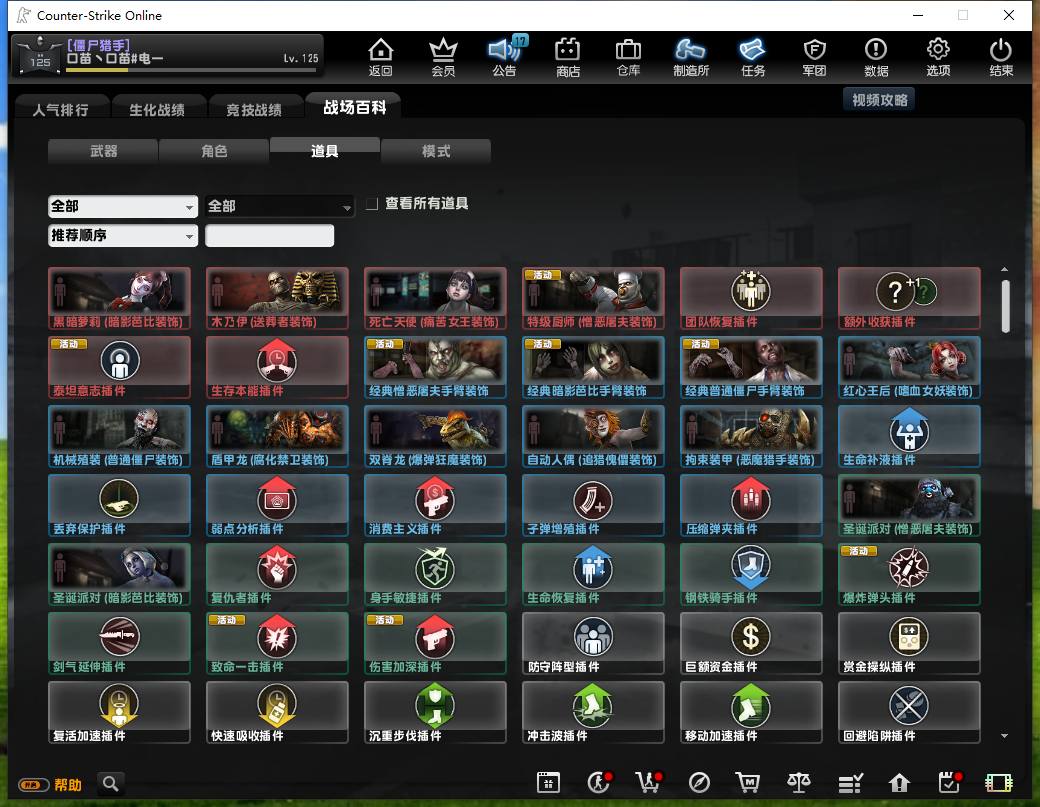
Task: Enable the 查看所有道具 checkbox
Action: click(x=372, y=204)
